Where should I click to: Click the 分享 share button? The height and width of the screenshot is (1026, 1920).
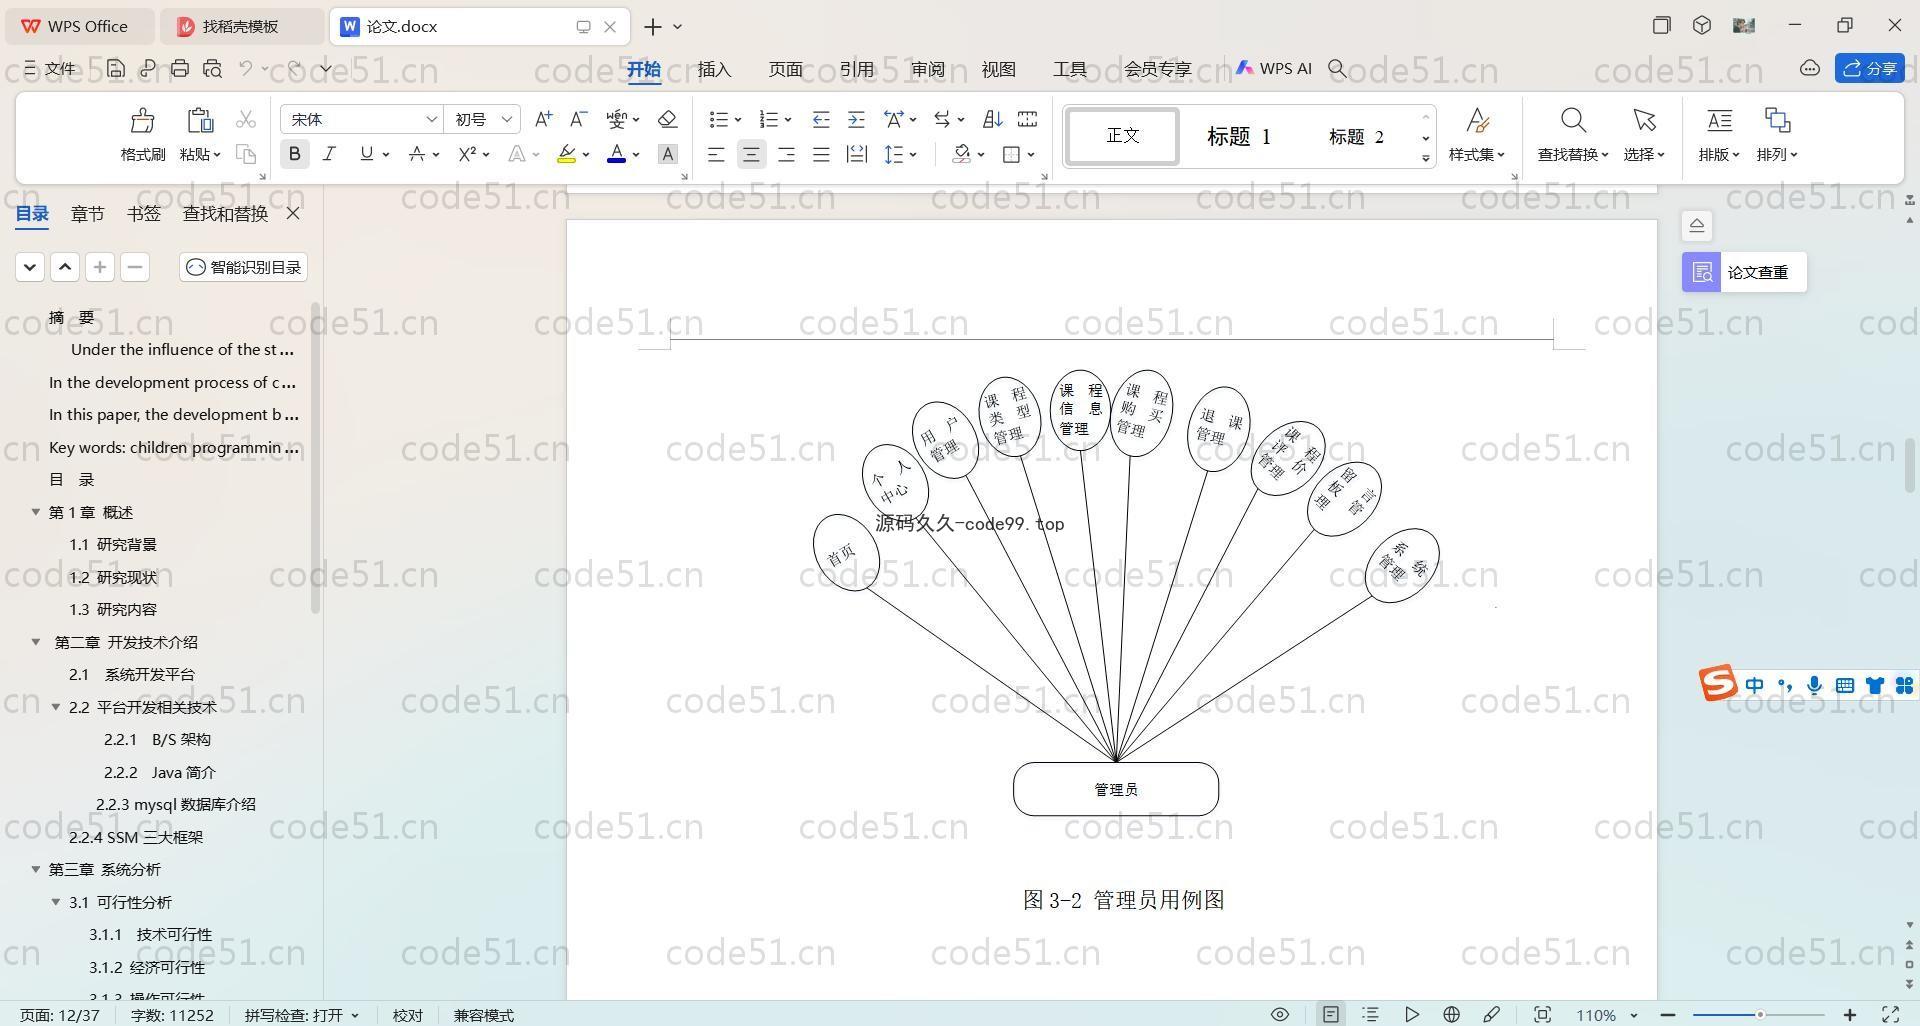(1869, 68)
